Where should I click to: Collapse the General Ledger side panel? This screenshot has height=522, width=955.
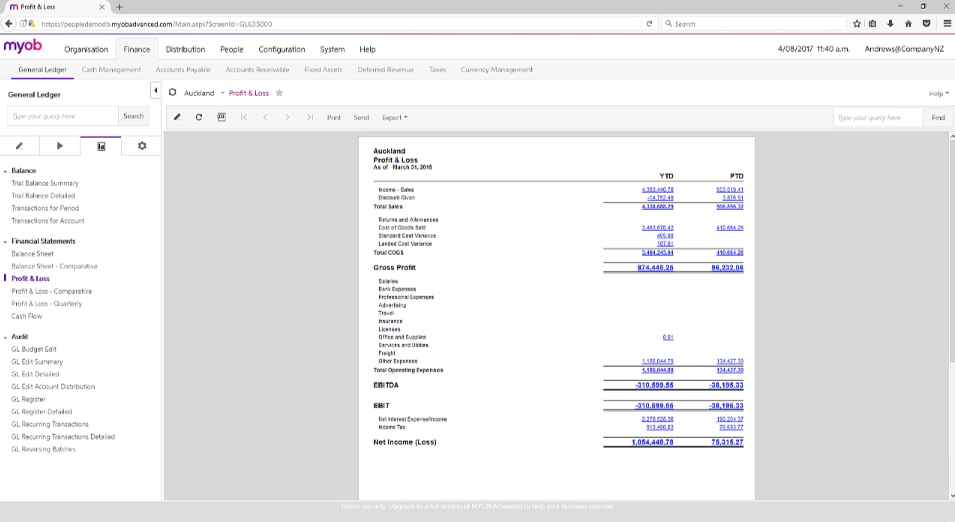point(156,92)
